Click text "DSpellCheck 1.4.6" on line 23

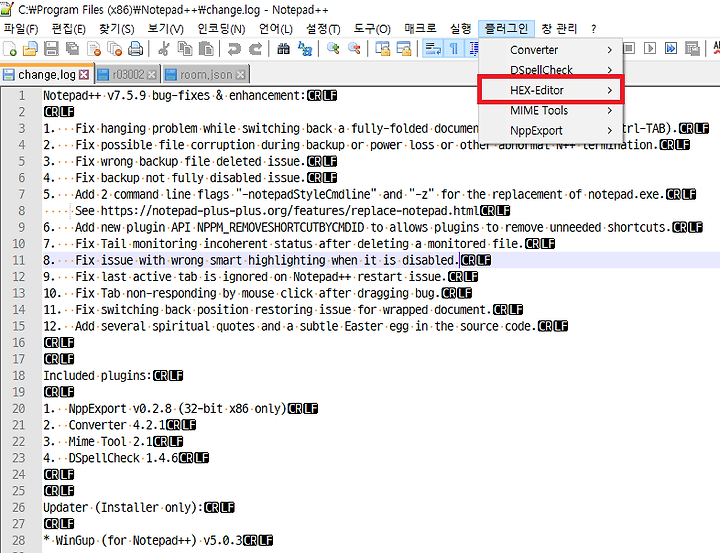pyautogui.click(x=123, y=458)
